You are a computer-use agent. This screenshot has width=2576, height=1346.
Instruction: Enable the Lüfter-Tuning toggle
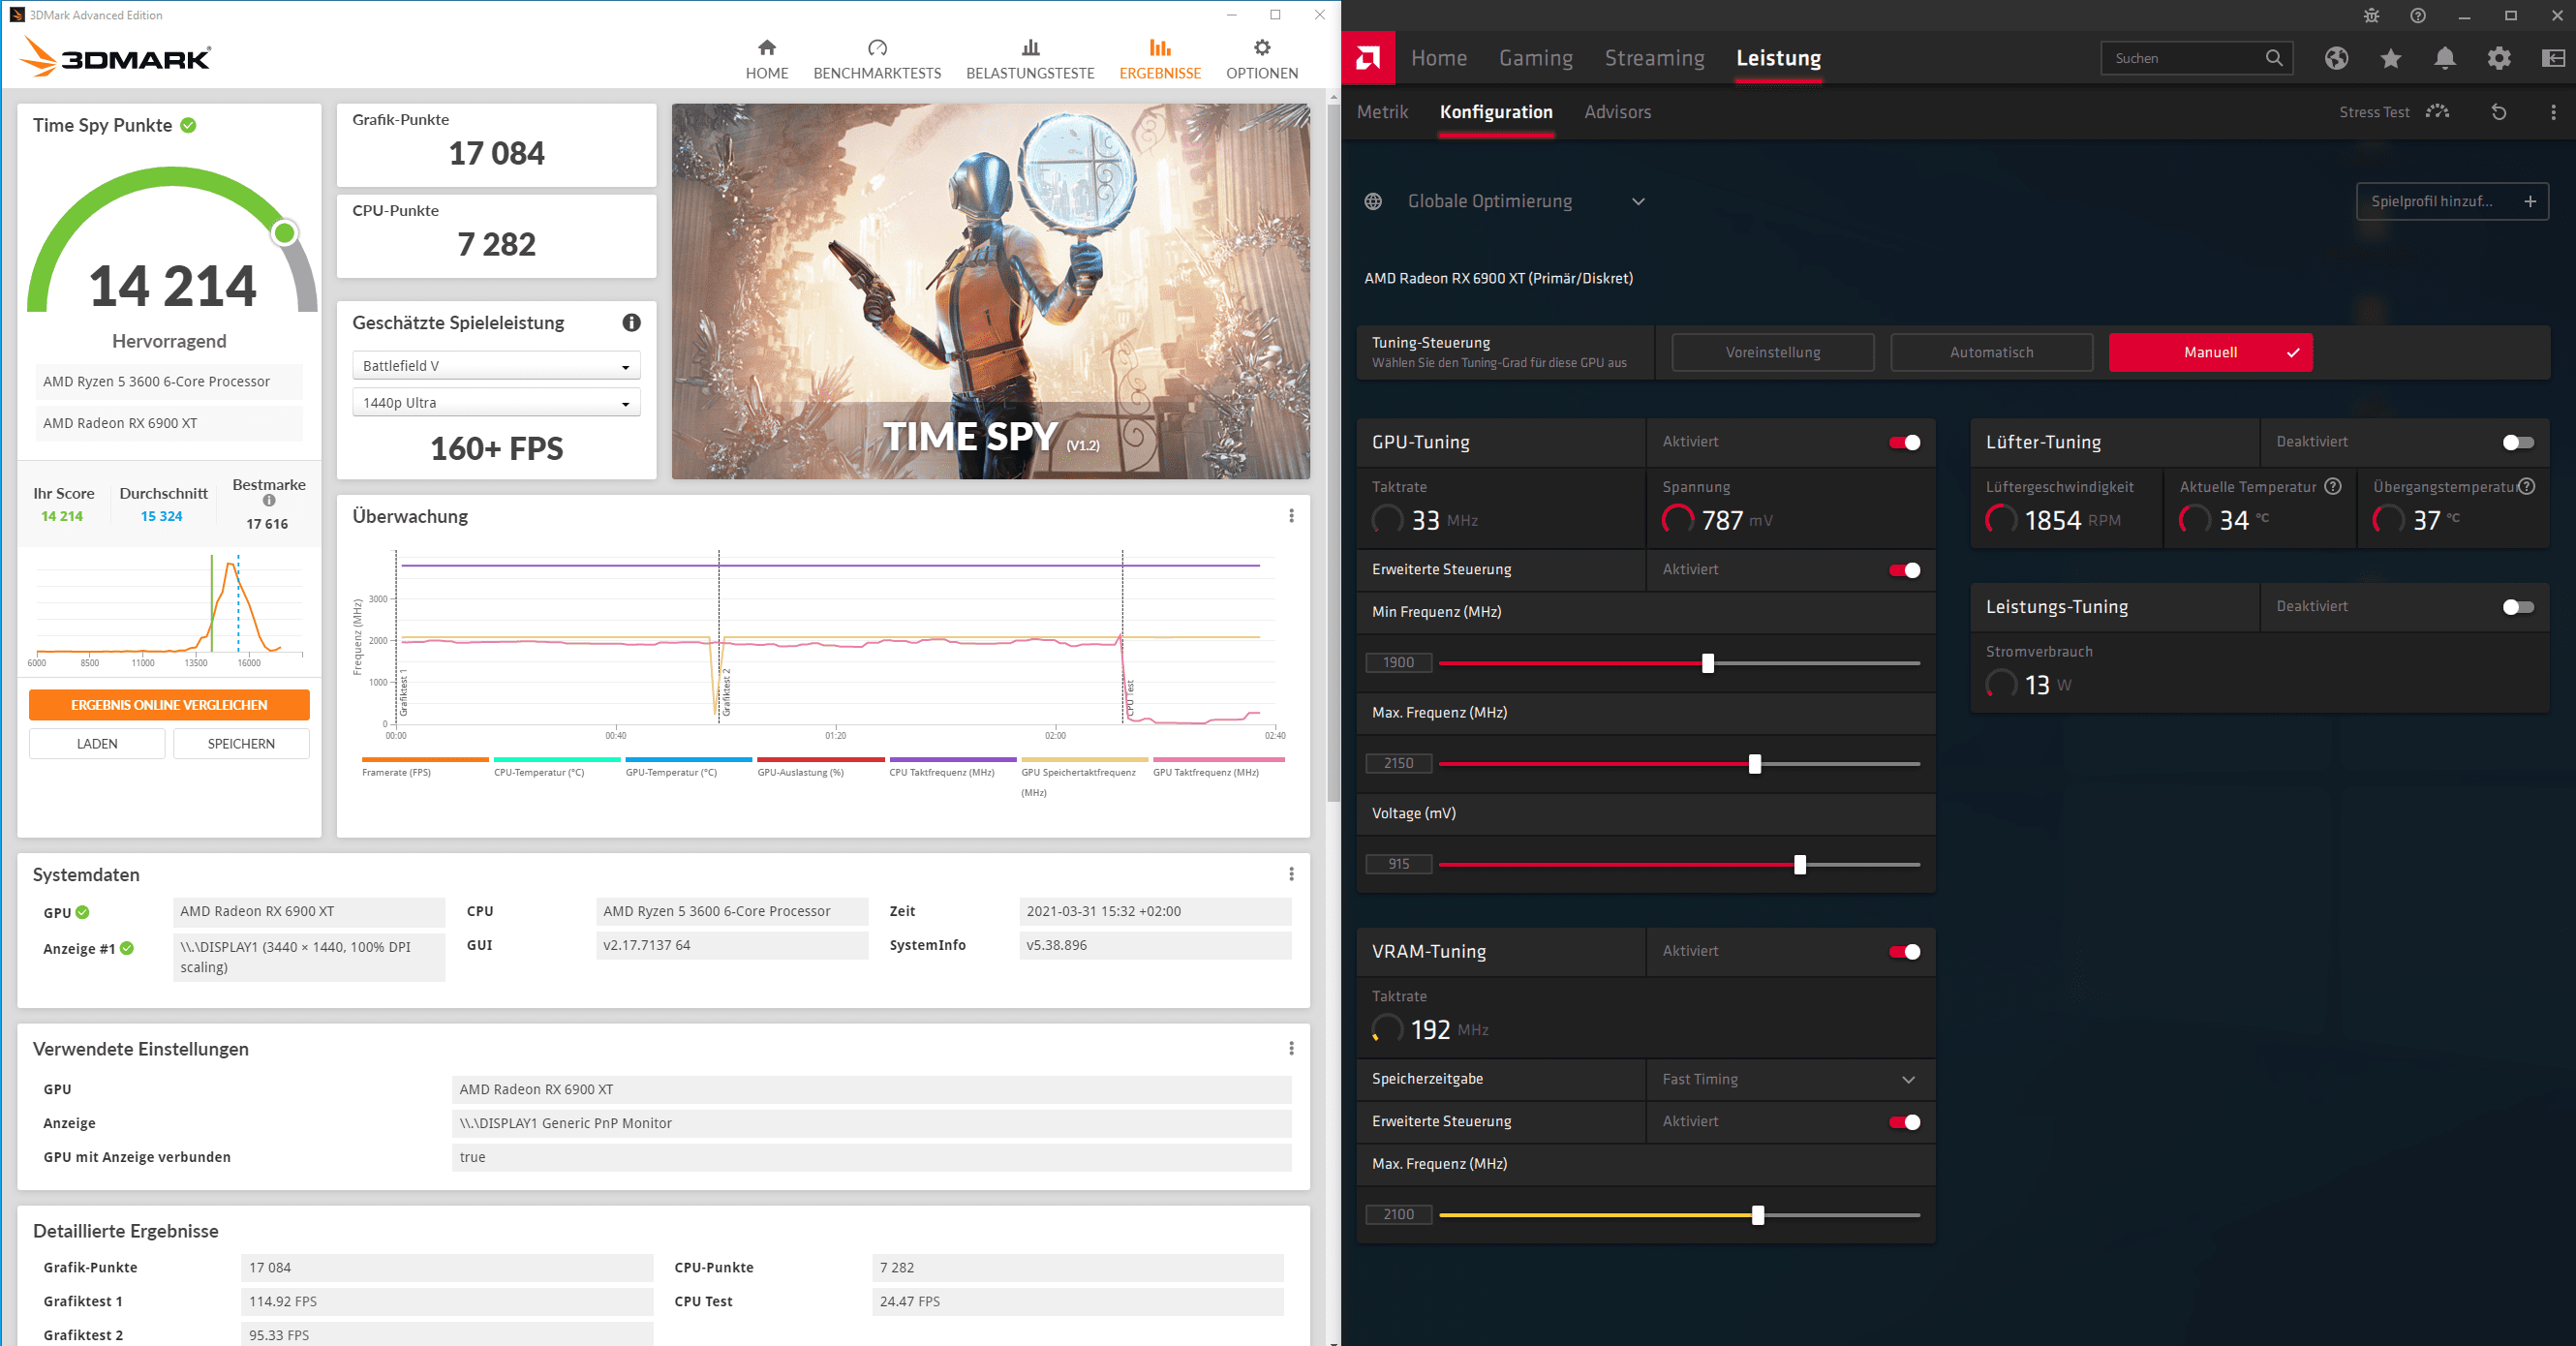pyautogui.click(x=2517, y=442)
